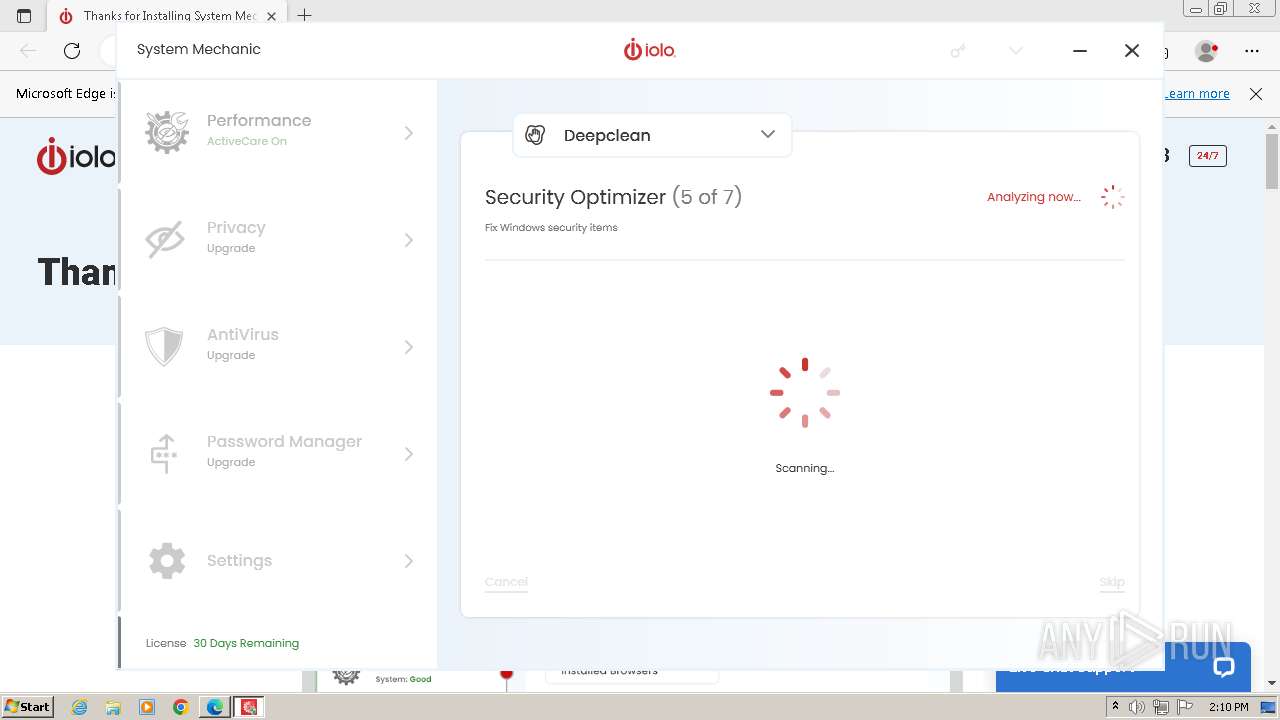The image size is (1280, 720).
Task: Click the taskbar clock showing 2:10 PM
Action: click(1229, 707)
